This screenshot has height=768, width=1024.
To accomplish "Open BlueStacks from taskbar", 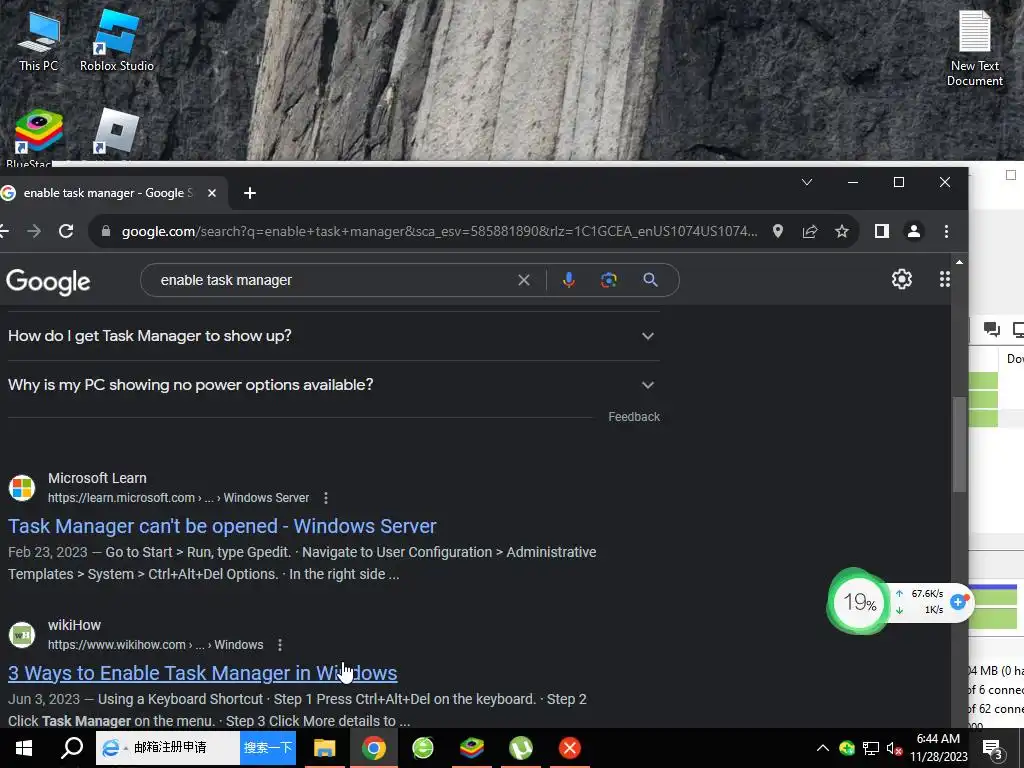I will pos(472,748).
